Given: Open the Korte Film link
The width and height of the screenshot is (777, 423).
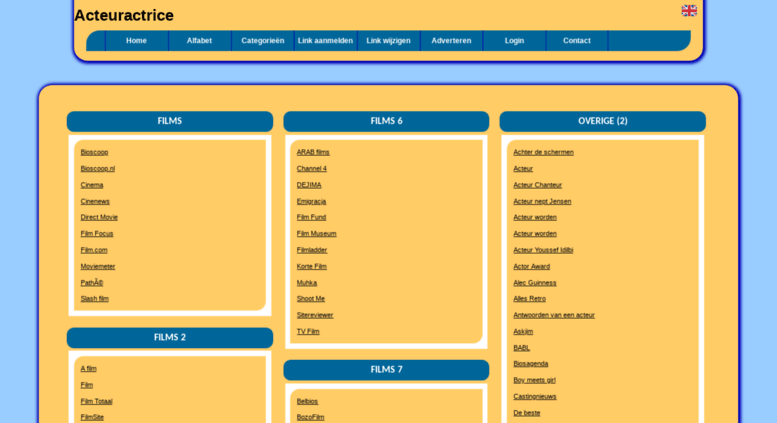Looking at the screenshot, I should pyautogui.click(x=312, y=266).
